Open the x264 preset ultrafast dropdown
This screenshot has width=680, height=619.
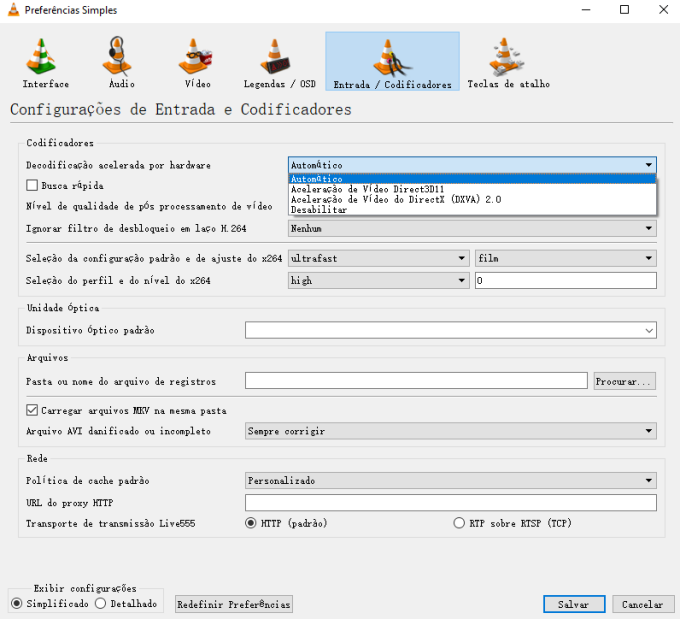pyautogui.click(x=379, y=258)
